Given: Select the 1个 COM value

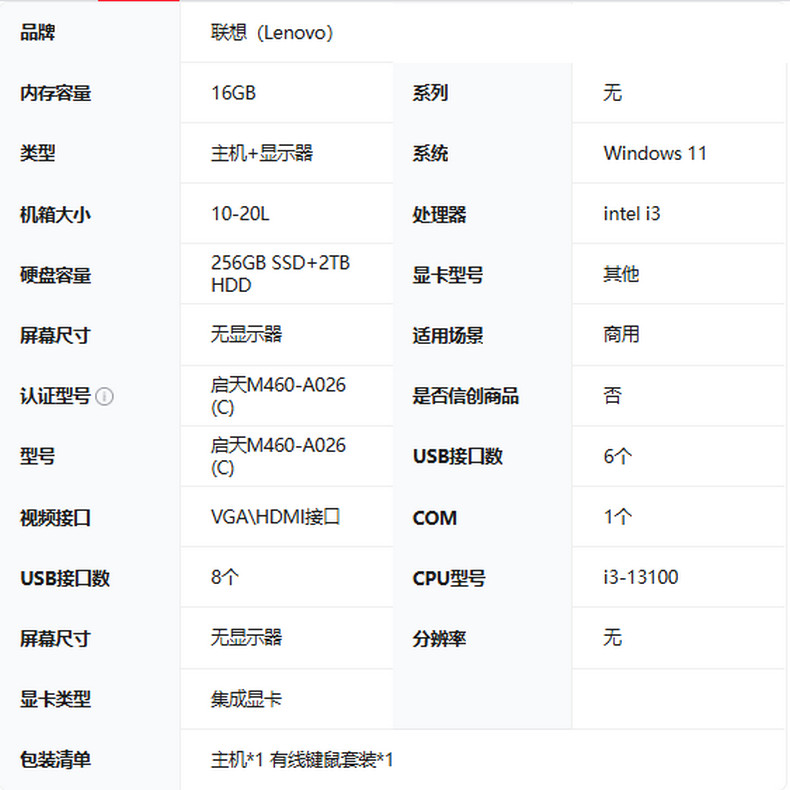Looking at the screenshot, I should [618, 517].
